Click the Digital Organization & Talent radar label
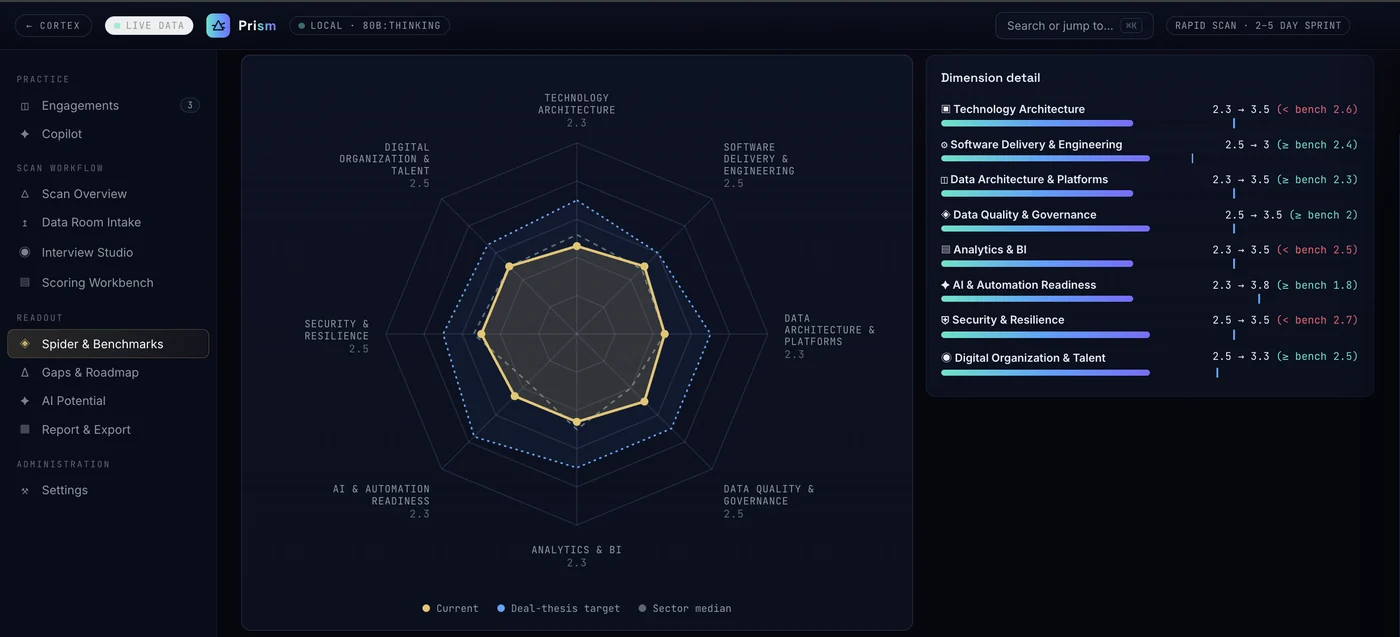Screen dimensions: 1400x637 click(384, 165)
